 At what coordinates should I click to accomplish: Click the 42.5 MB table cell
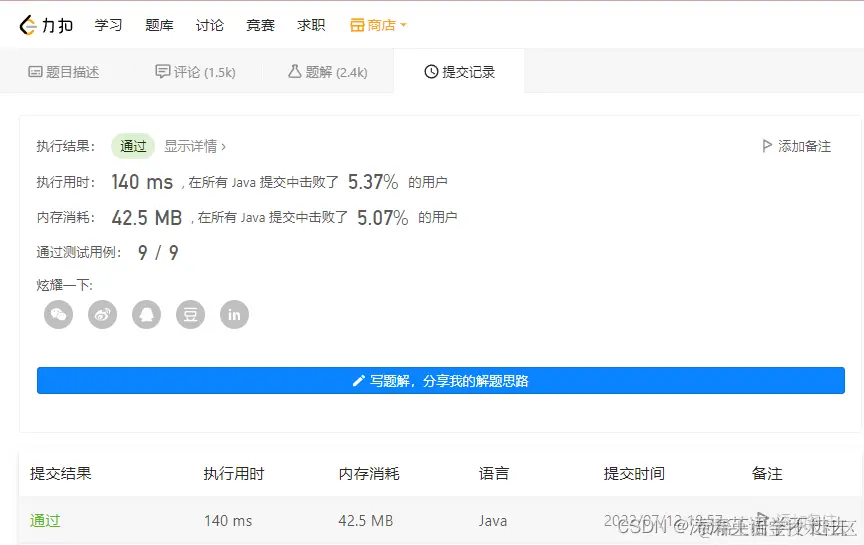click(x=366, y=521)
